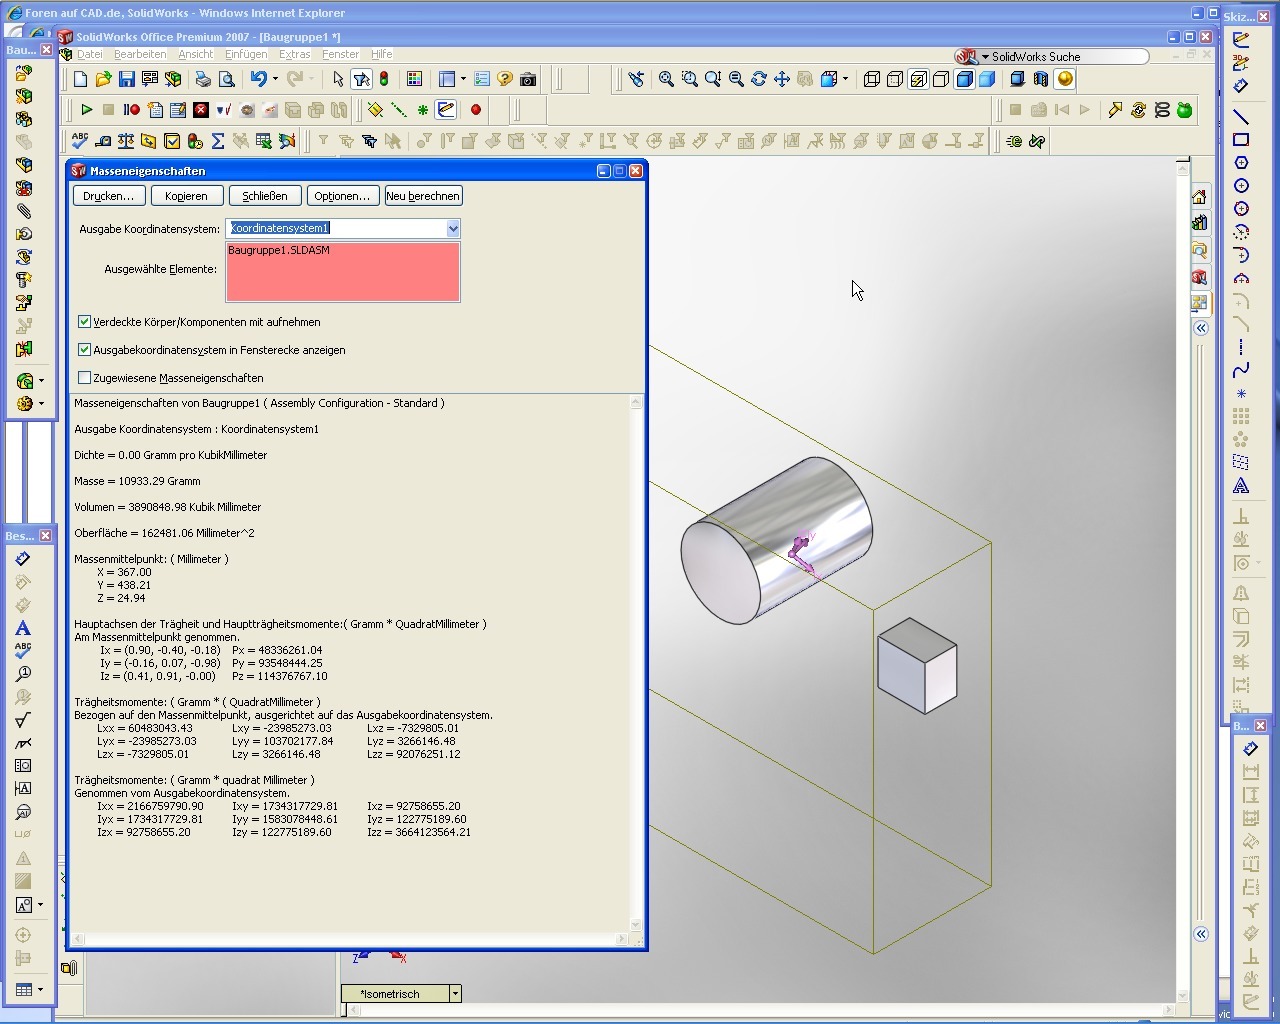Click the green apple icon
1280x1024 pixels.
pos(1185,110)
